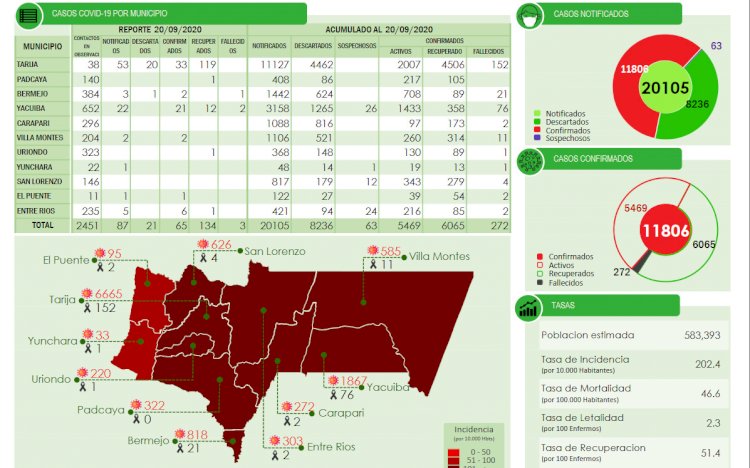This screenshot has width=750, height=468.
Task: Click the Tasa de Recuperacion value 51.4
Action: [710, 453]
